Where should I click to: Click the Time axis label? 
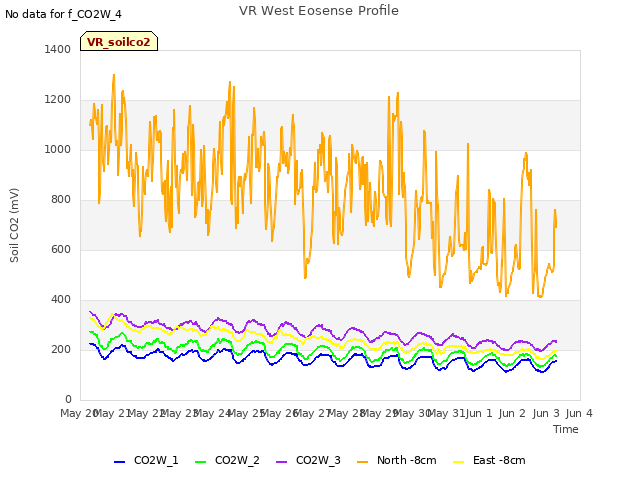click(x=566, y=429)
